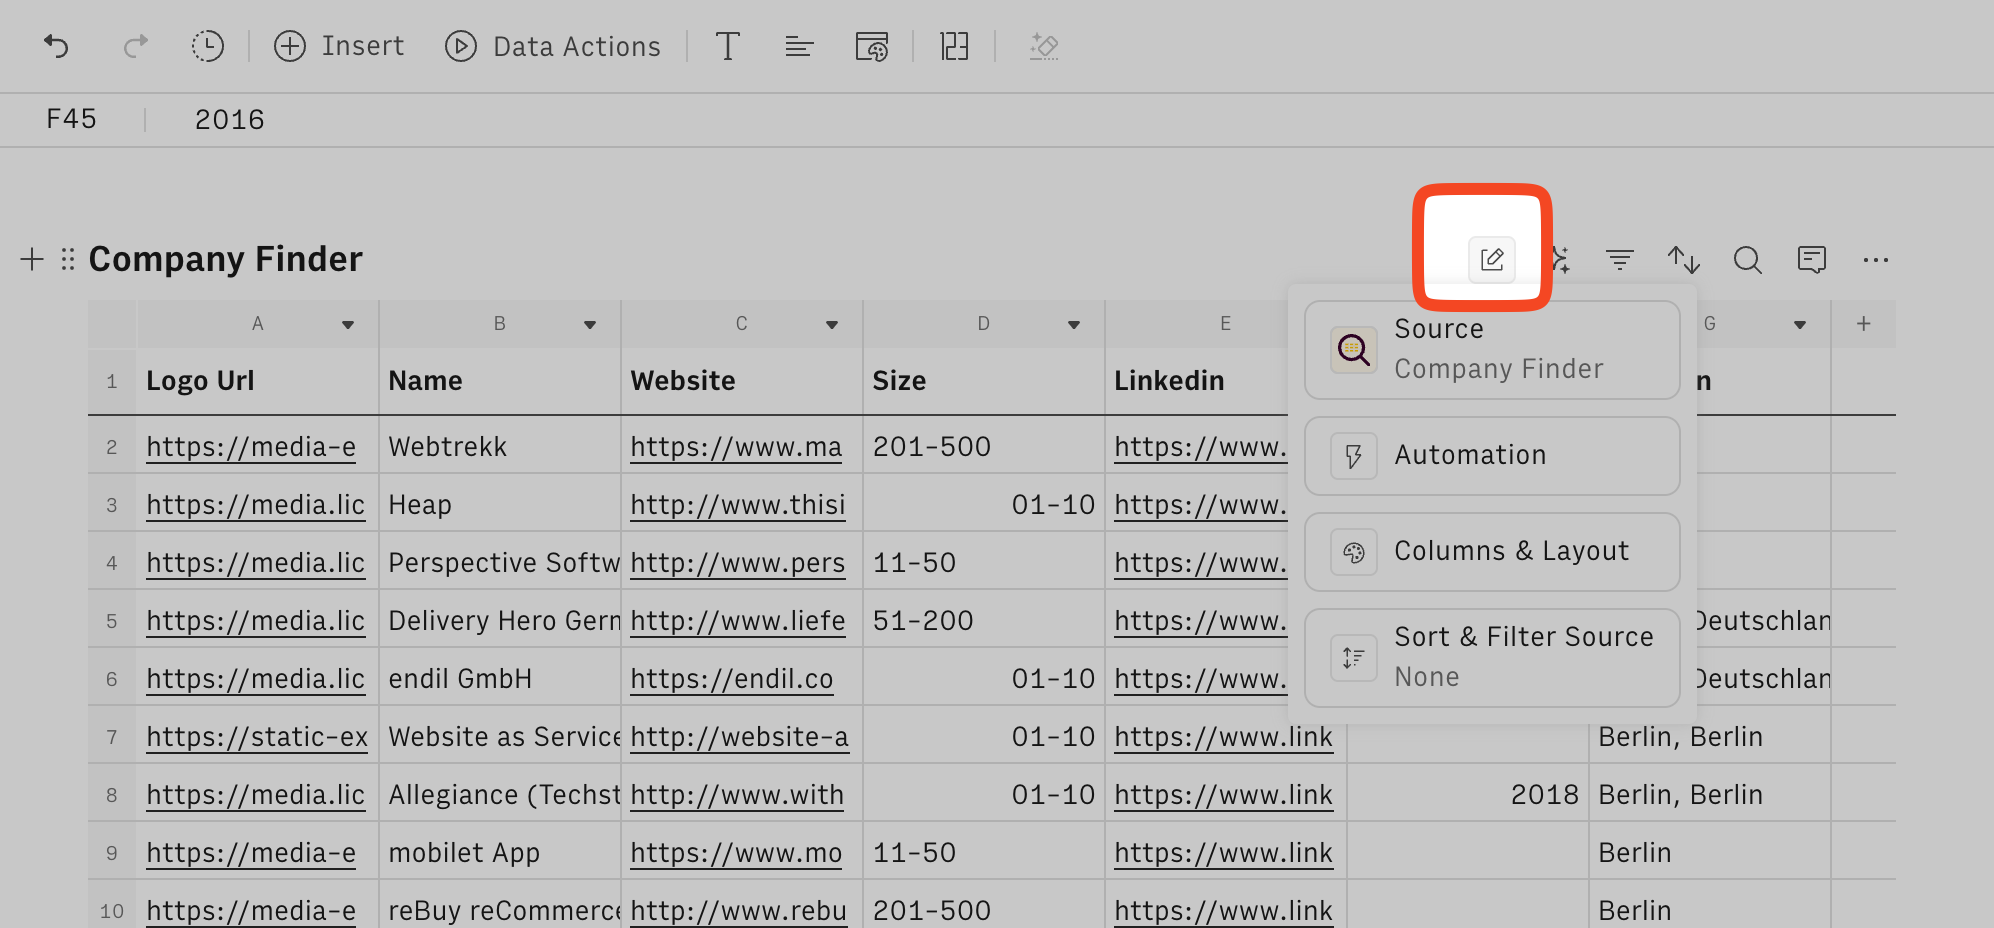Select the Perspective Softw name cell
1994x928 pixels.
[x=500, y=563]
